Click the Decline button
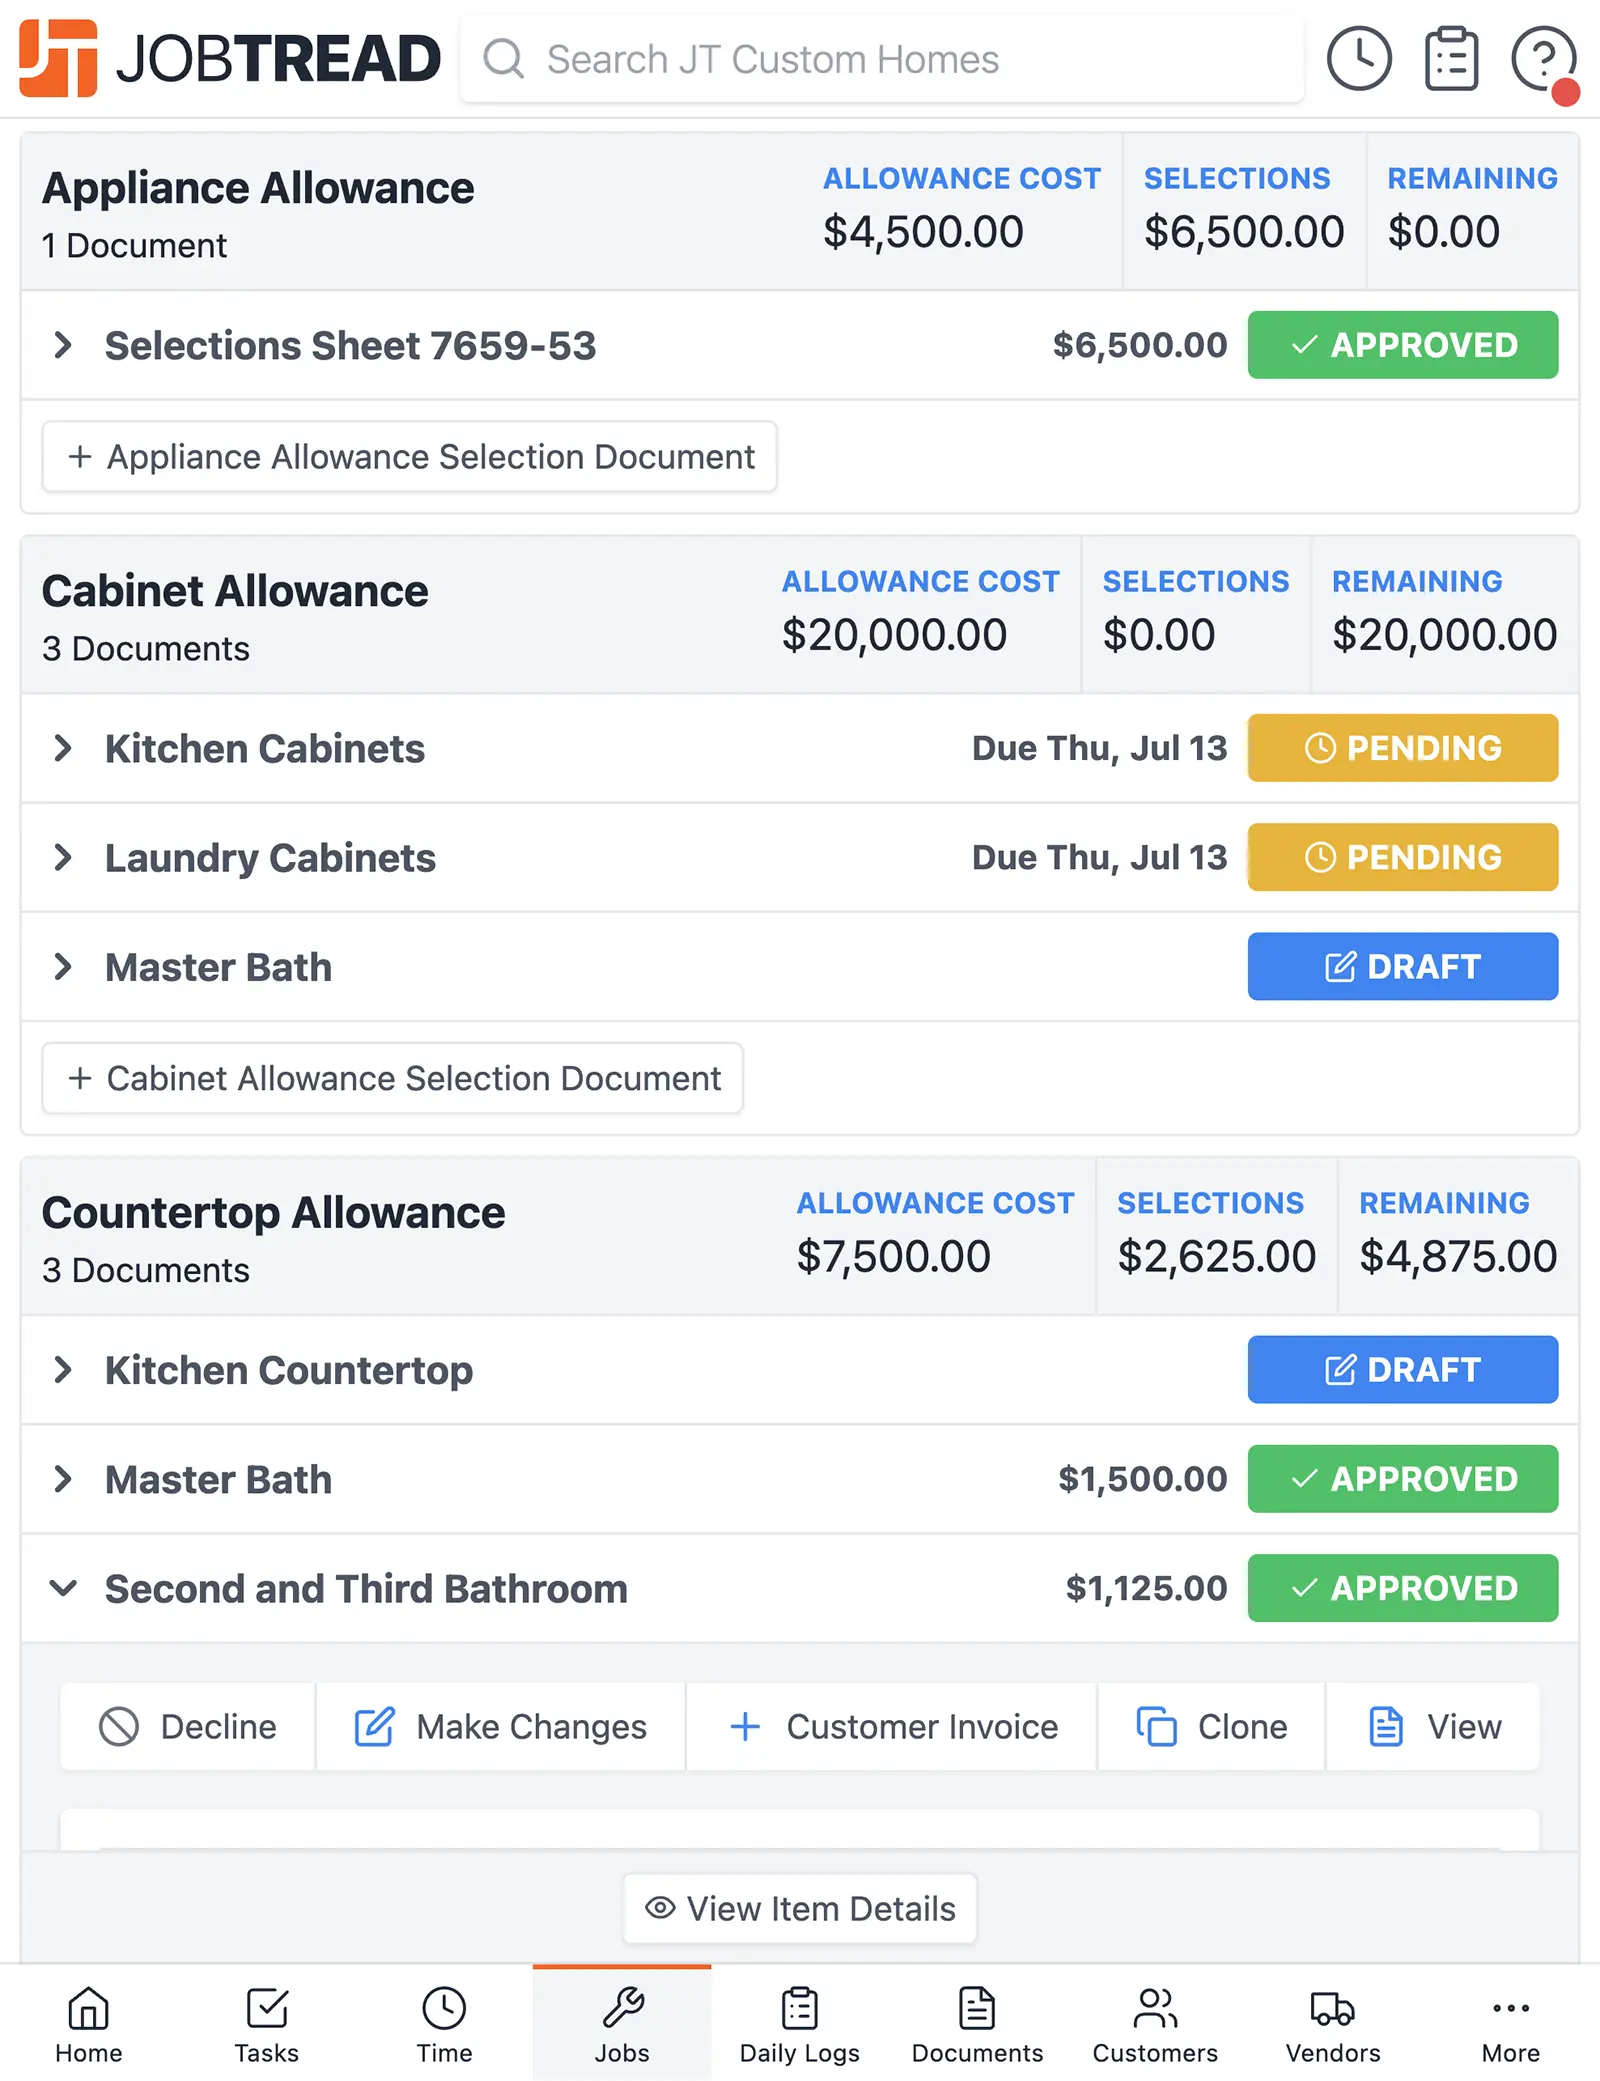This screenshot has width=1600, height=2081. click(188, 1727)
